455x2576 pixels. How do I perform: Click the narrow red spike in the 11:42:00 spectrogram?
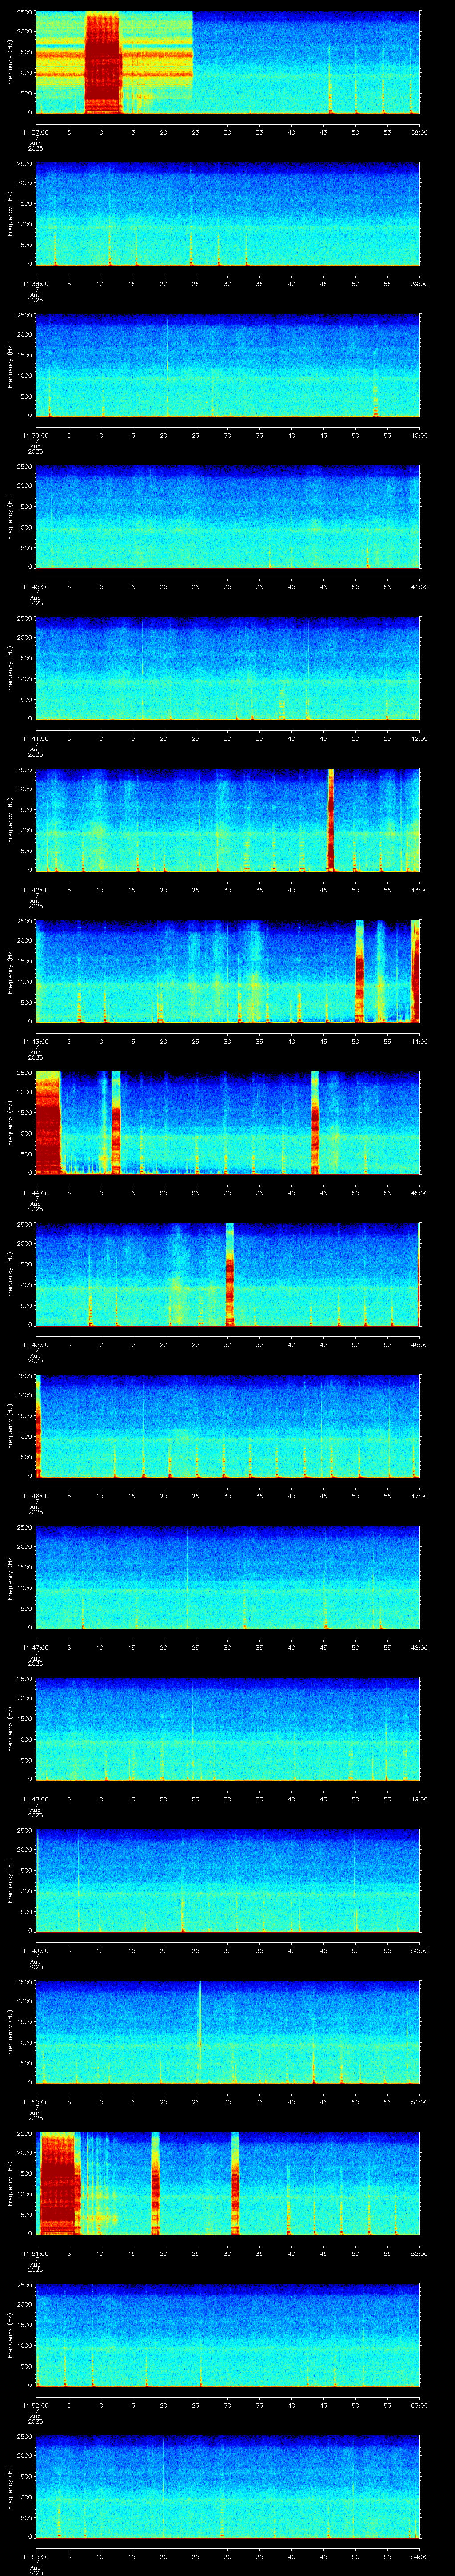(x=330, y=819)
